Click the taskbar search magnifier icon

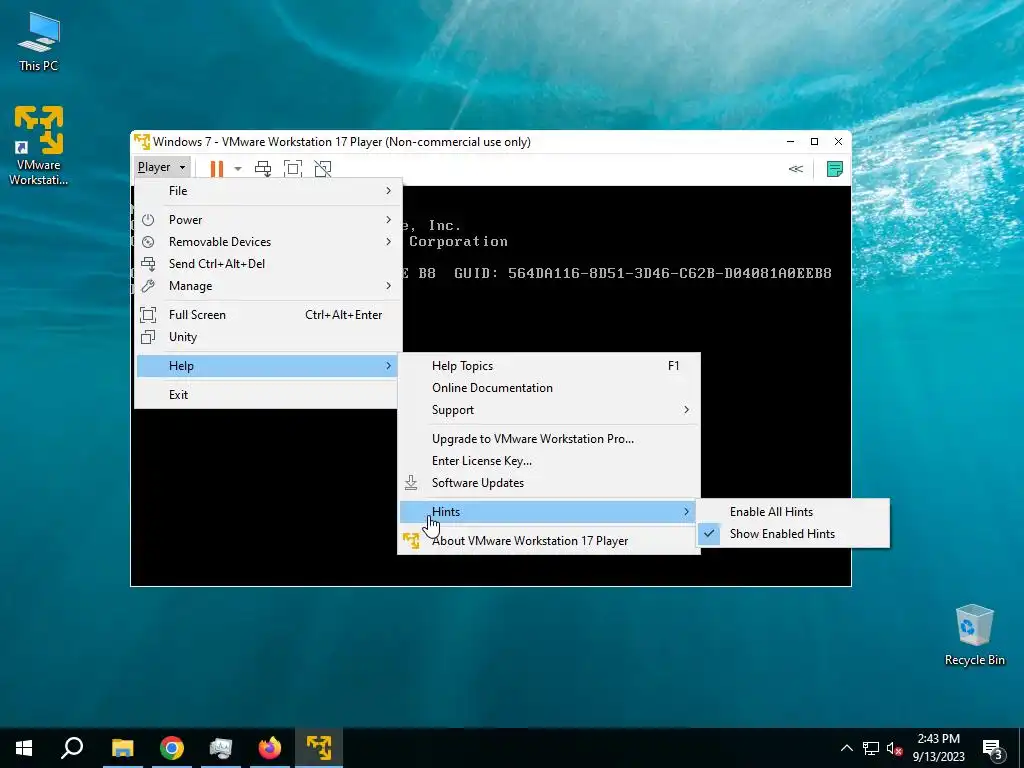72,748
